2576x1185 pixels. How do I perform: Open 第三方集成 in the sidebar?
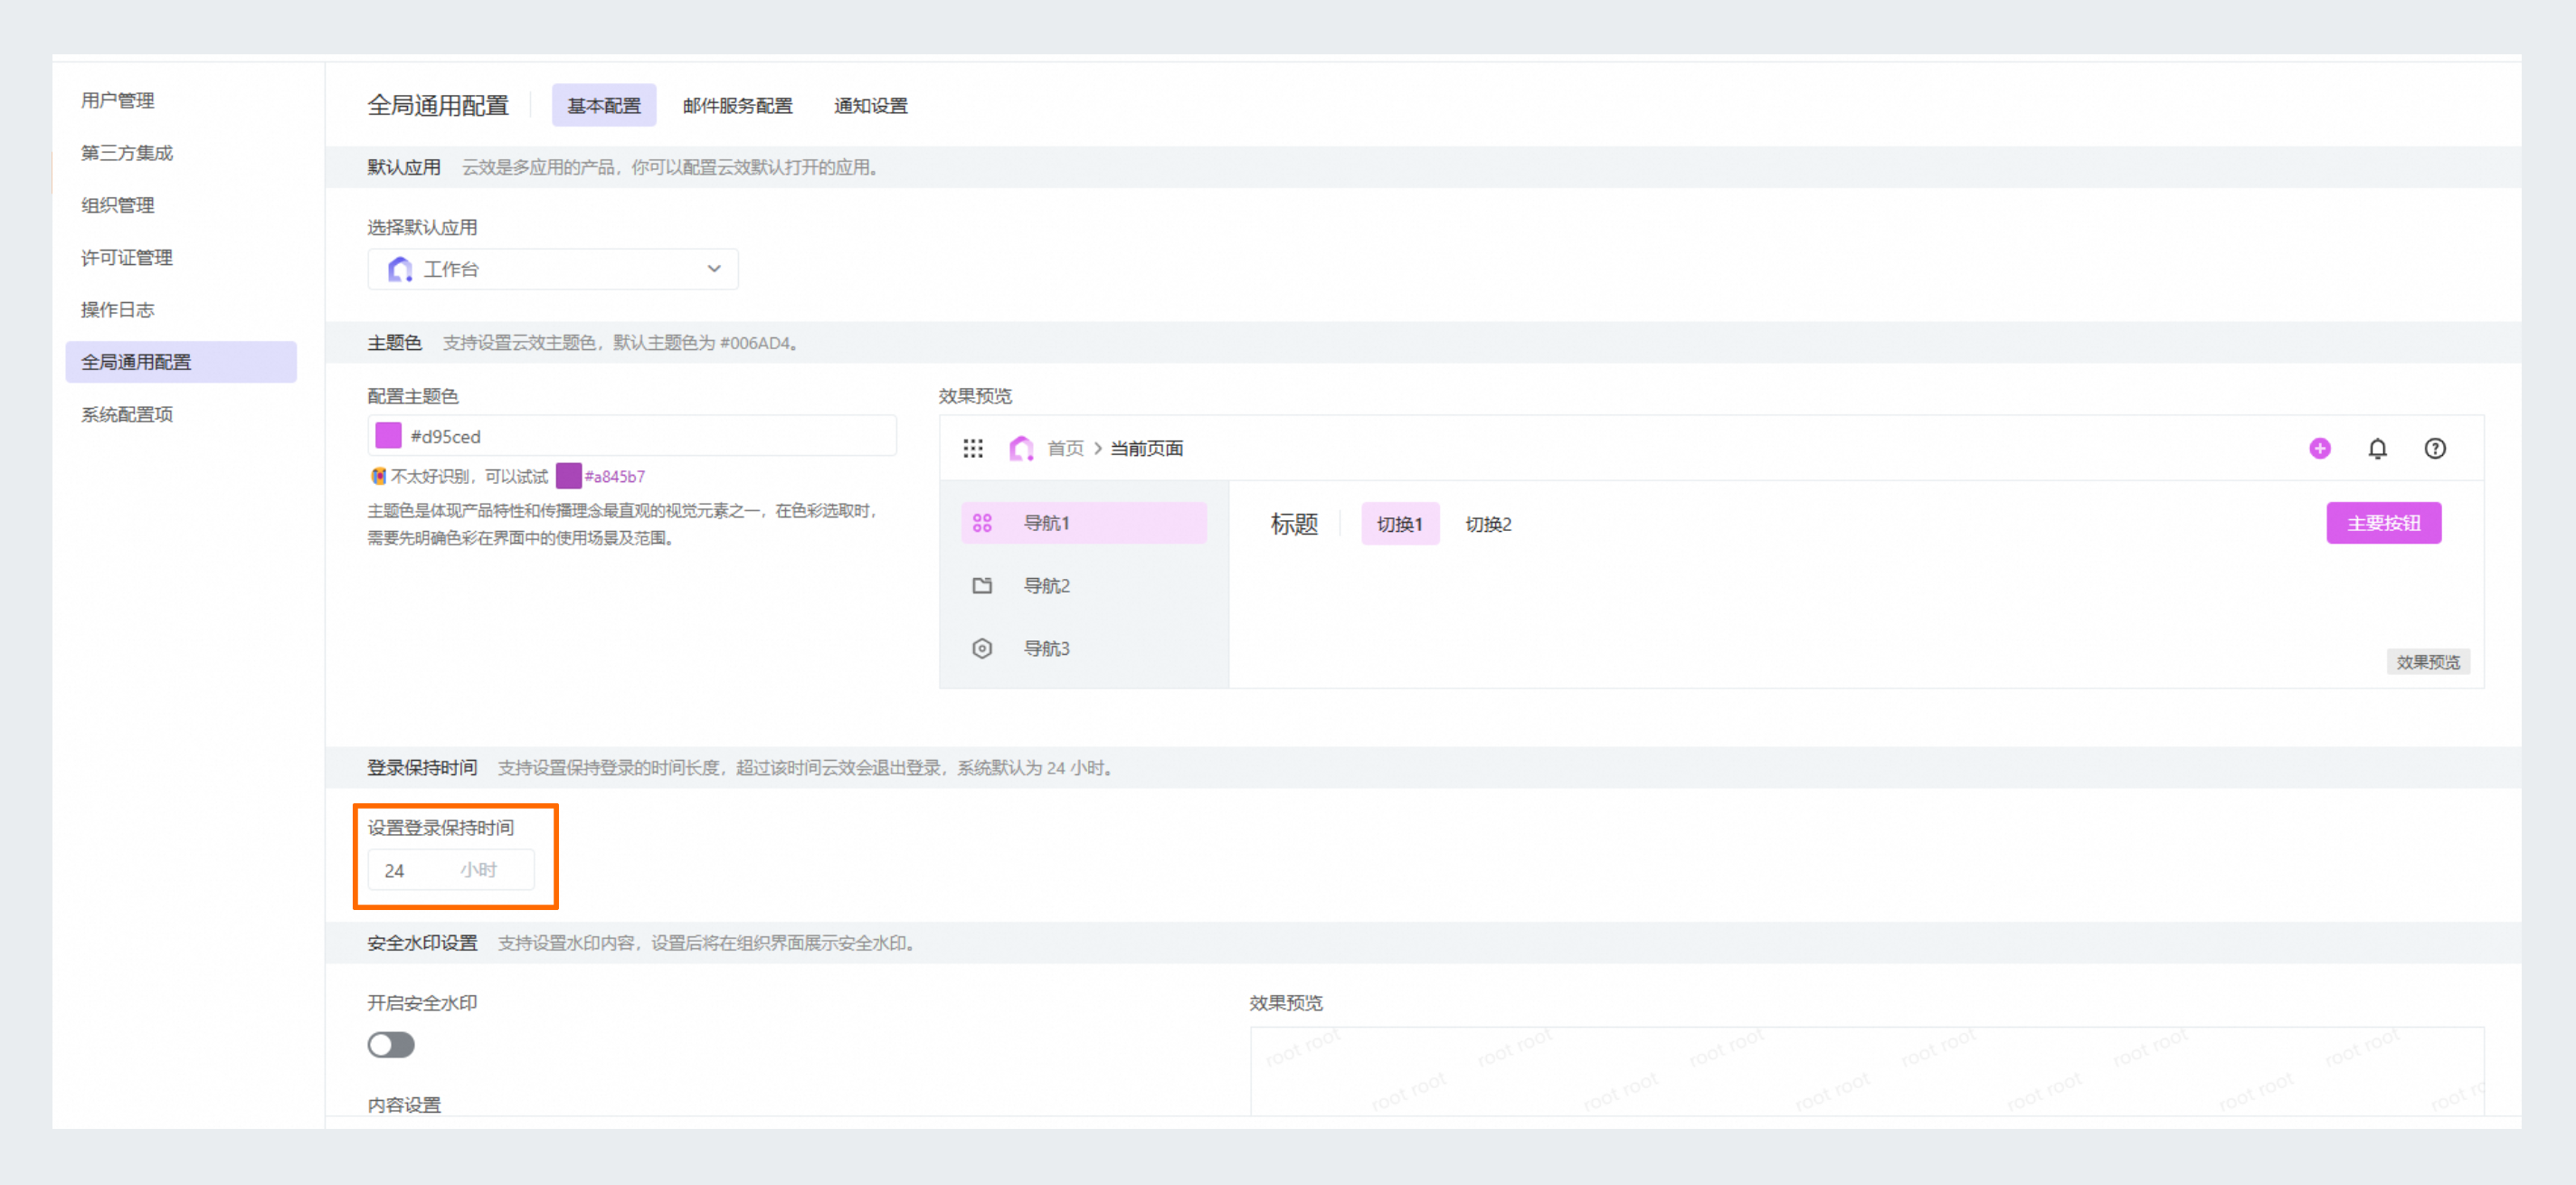[x=127, y=153]
